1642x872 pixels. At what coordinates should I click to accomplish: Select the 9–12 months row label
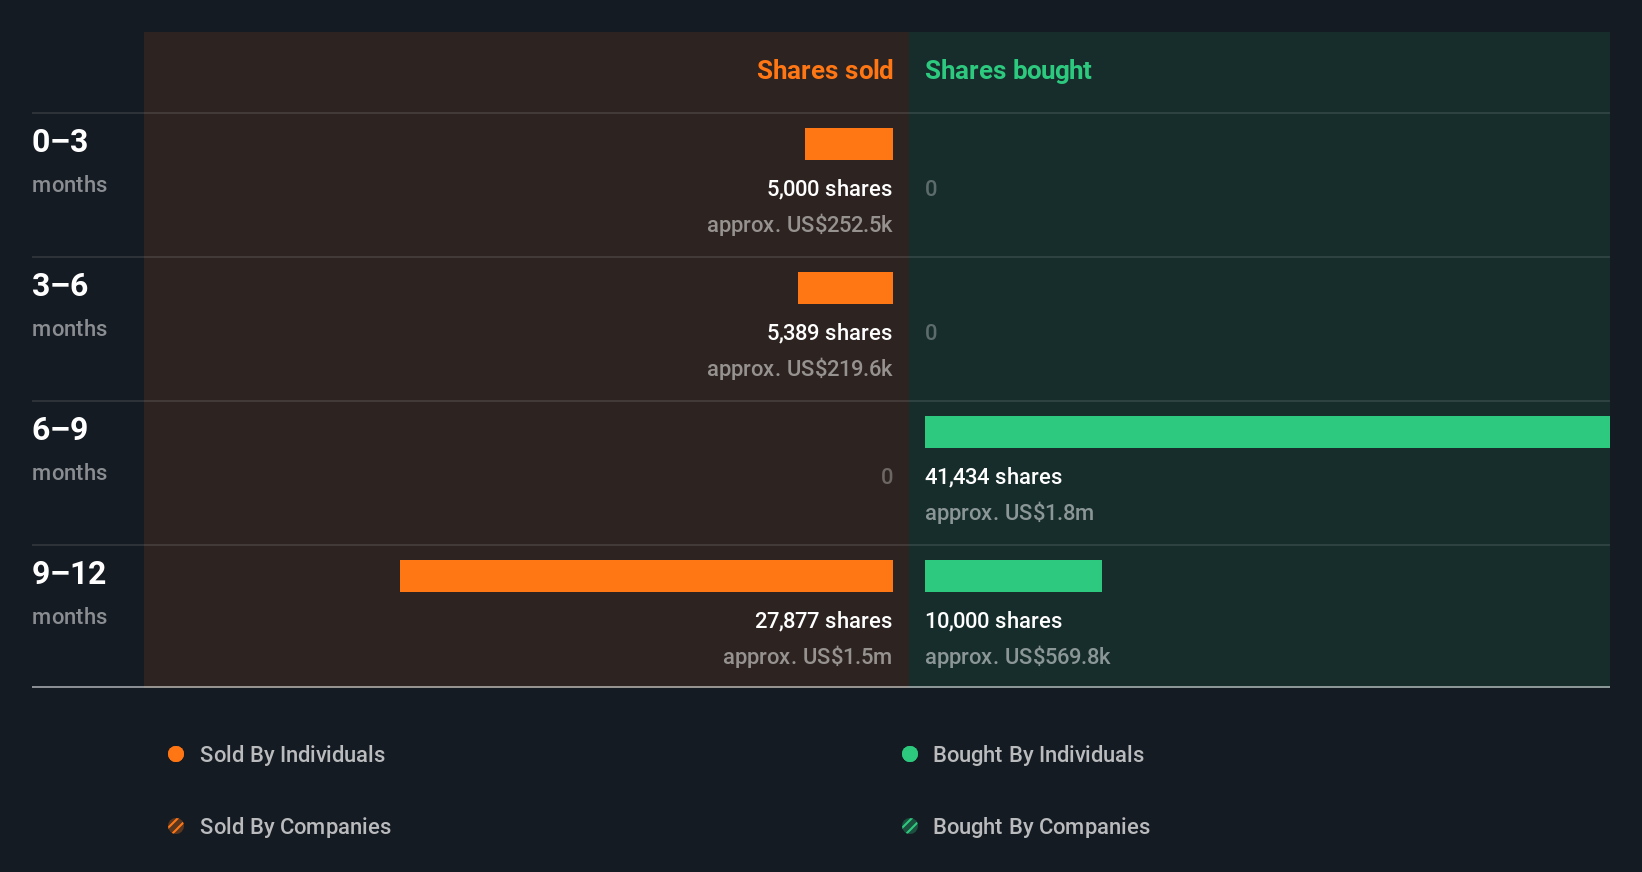[69, 592]
